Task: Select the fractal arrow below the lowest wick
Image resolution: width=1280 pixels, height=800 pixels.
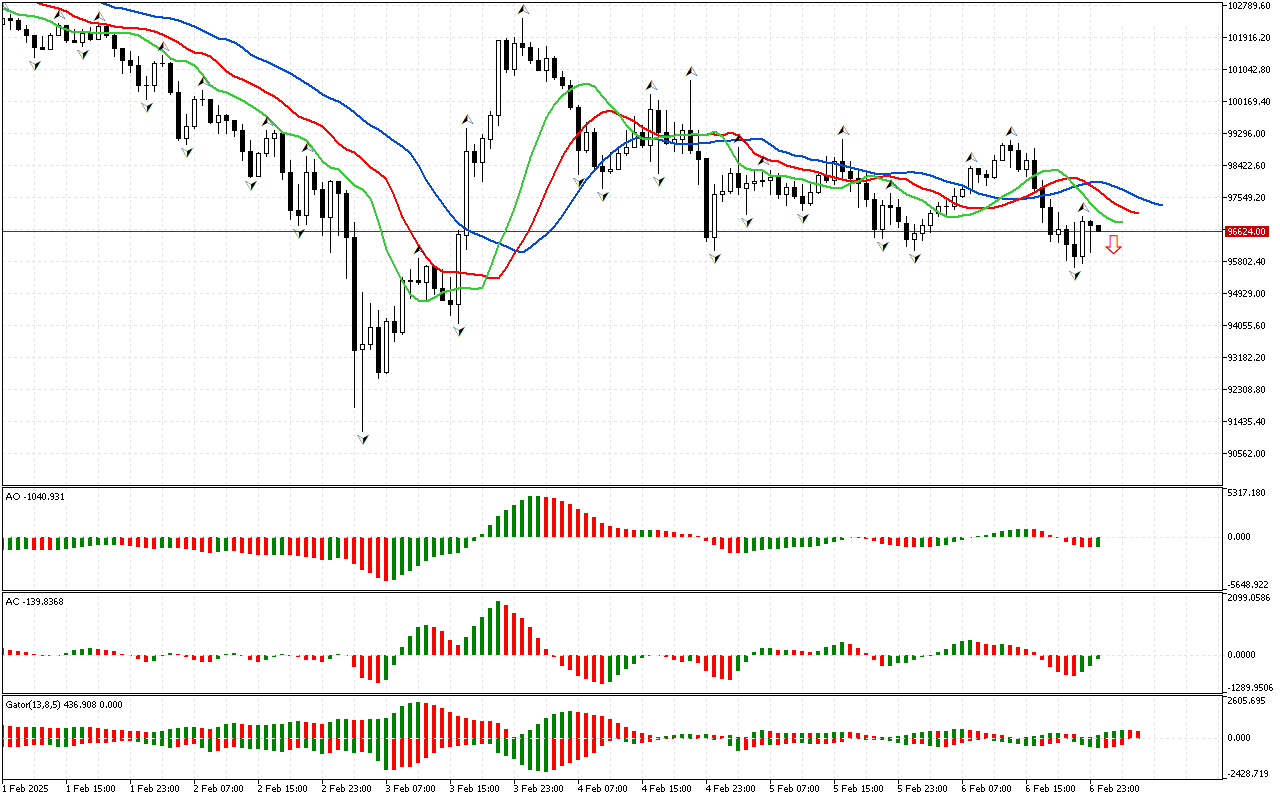Action: (x=362, y=439)
